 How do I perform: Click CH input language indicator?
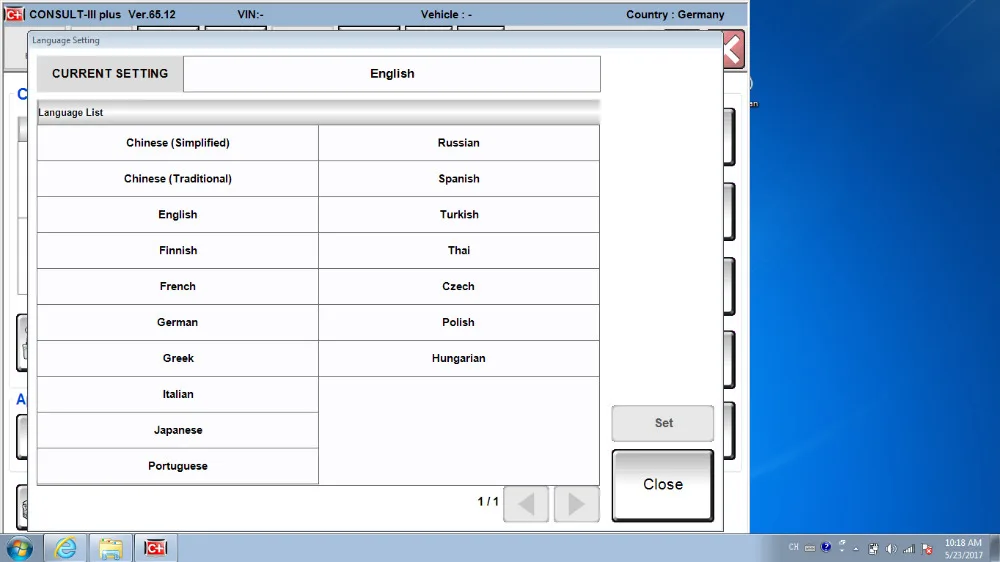pyautogui.click(x=793, y=547)
